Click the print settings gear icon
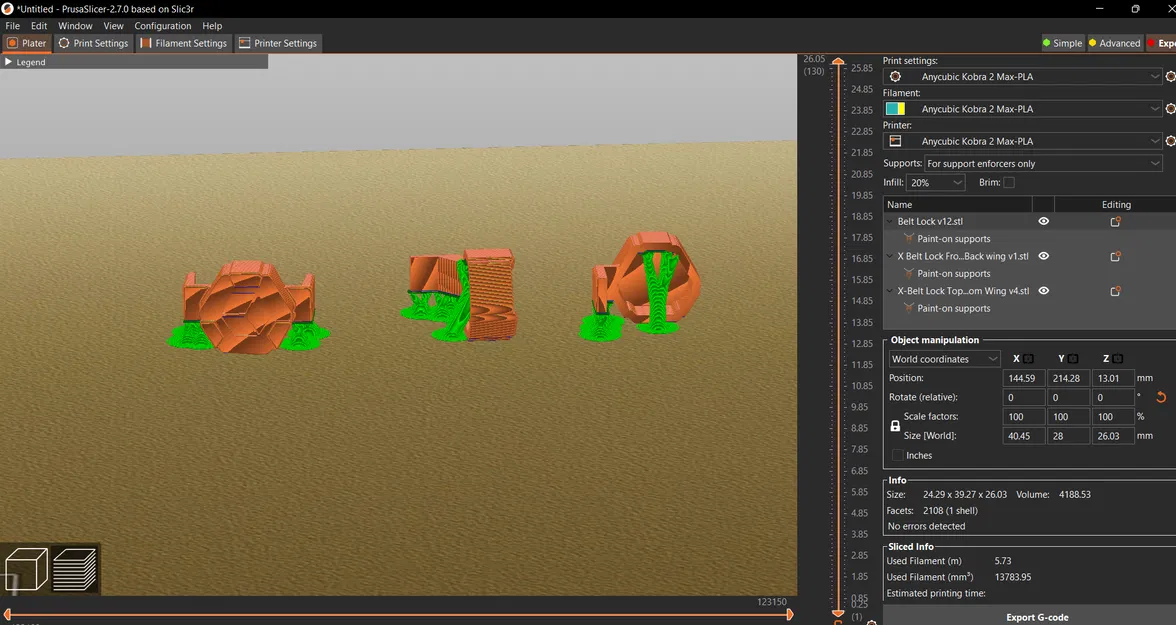 895,77
